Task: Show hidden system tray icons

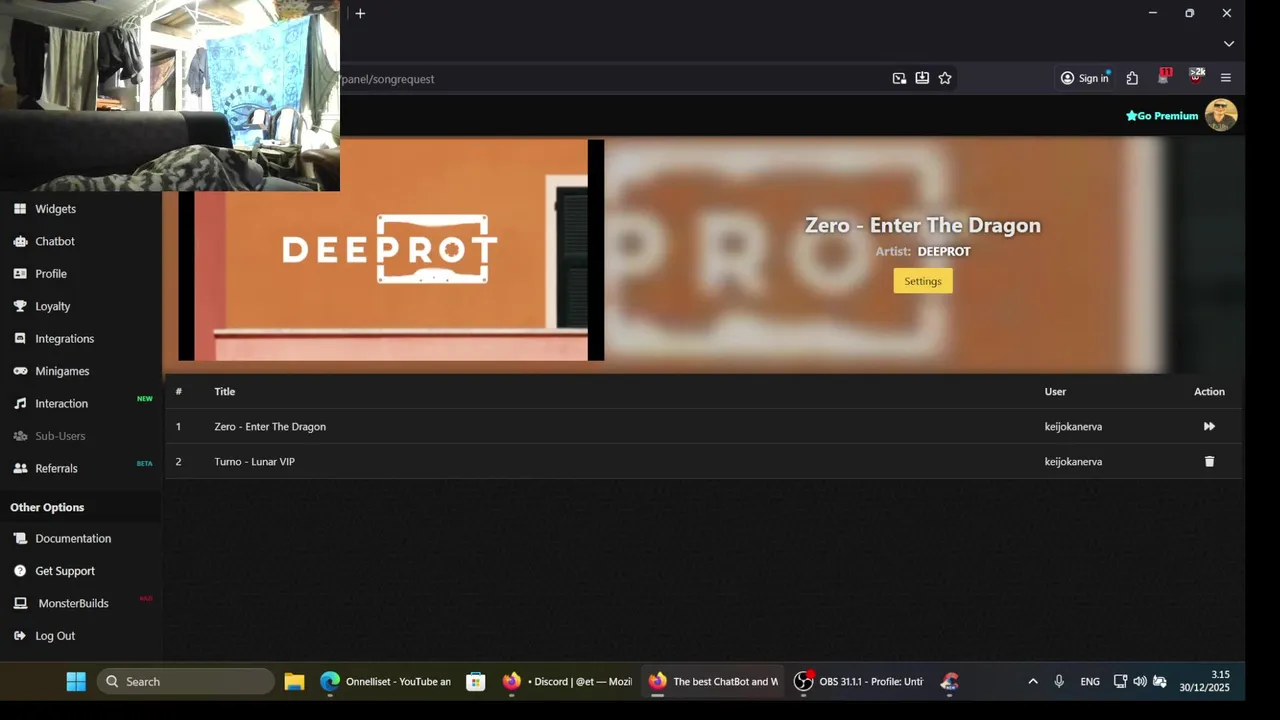Action: 1033,681
